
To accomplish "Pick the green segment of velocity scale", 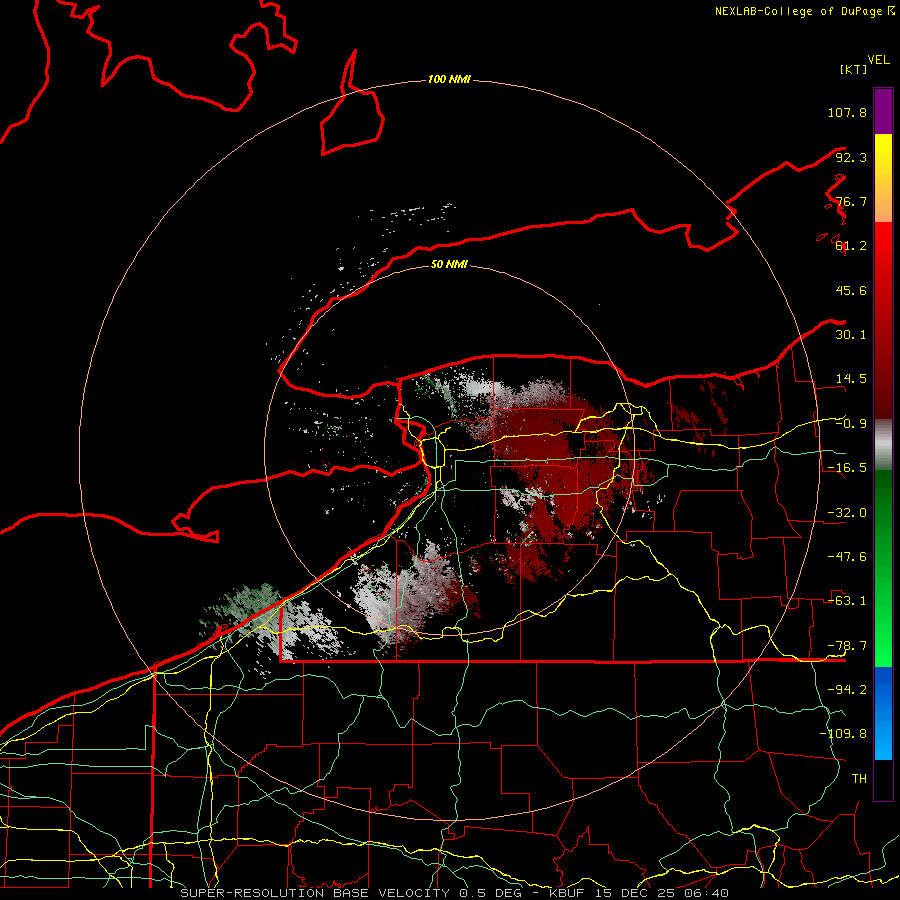I will click(883, 568).
